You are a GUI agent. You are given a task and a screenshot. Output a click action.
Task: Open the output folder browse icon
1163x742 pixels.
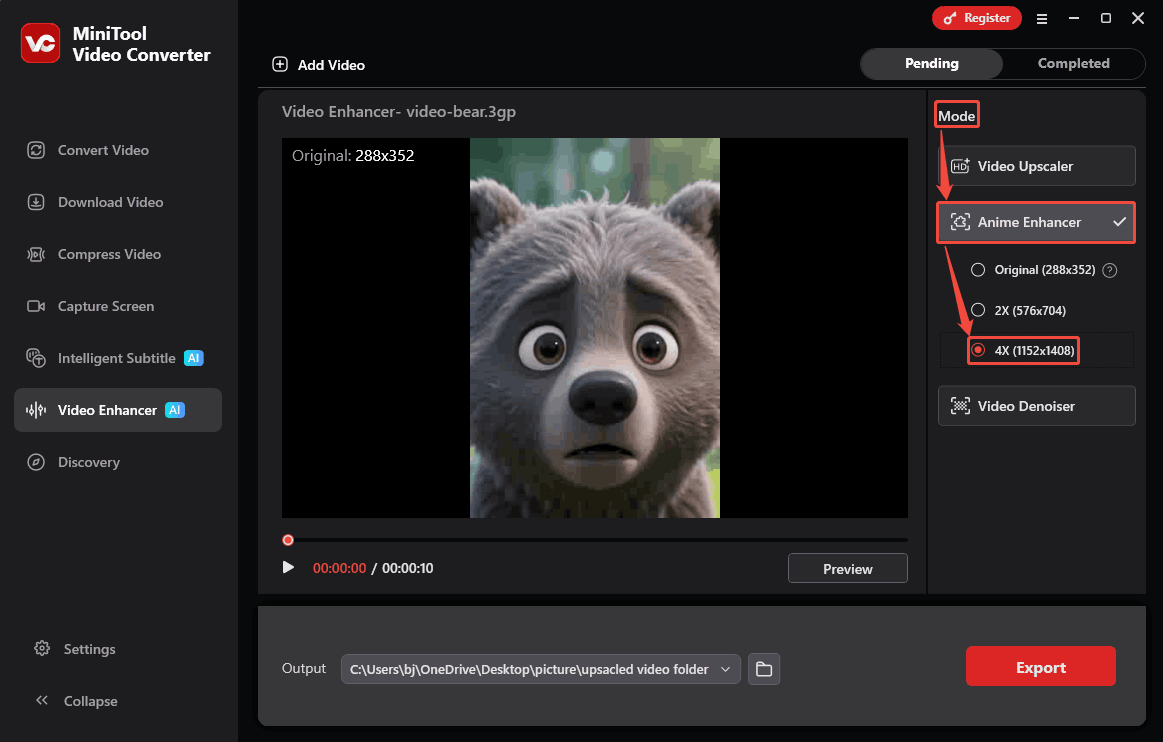tap(764, 669)
